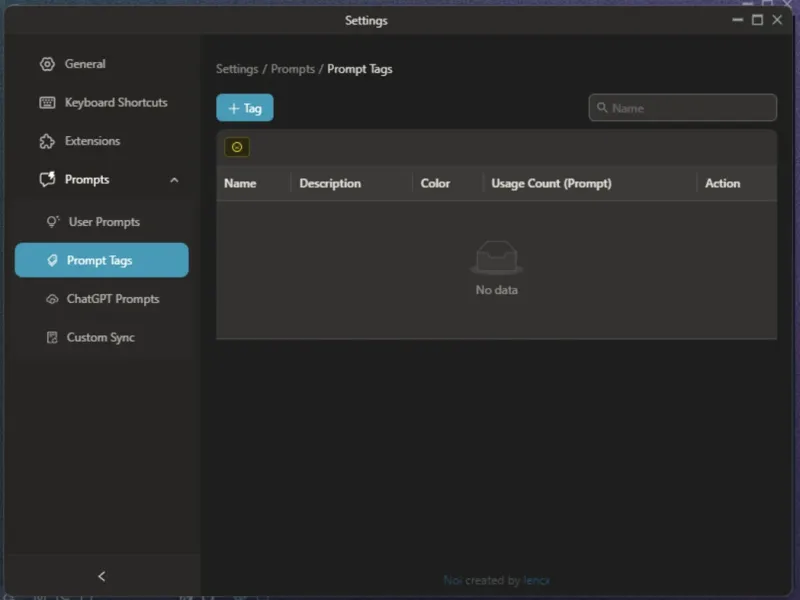
Task: Click the Name column header
Action: point(240,183)
